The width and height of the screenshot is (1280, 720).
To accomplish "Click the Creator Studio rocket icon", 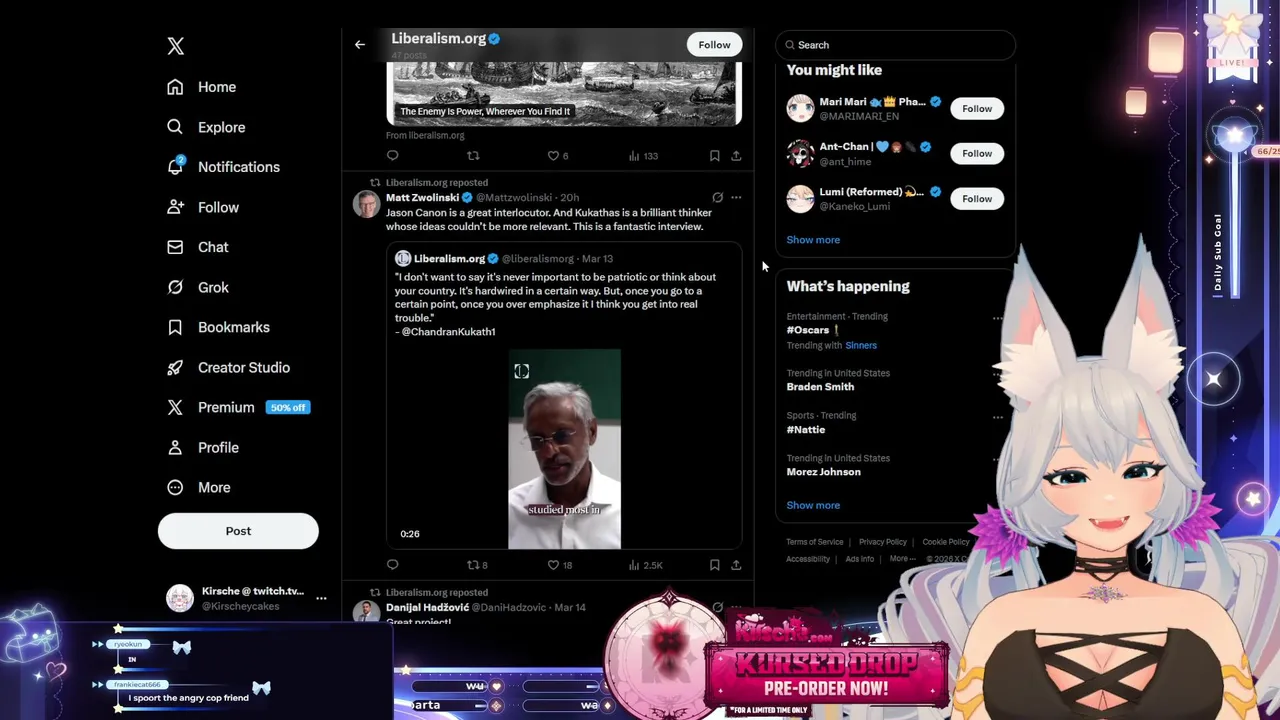I will point(175,367).
